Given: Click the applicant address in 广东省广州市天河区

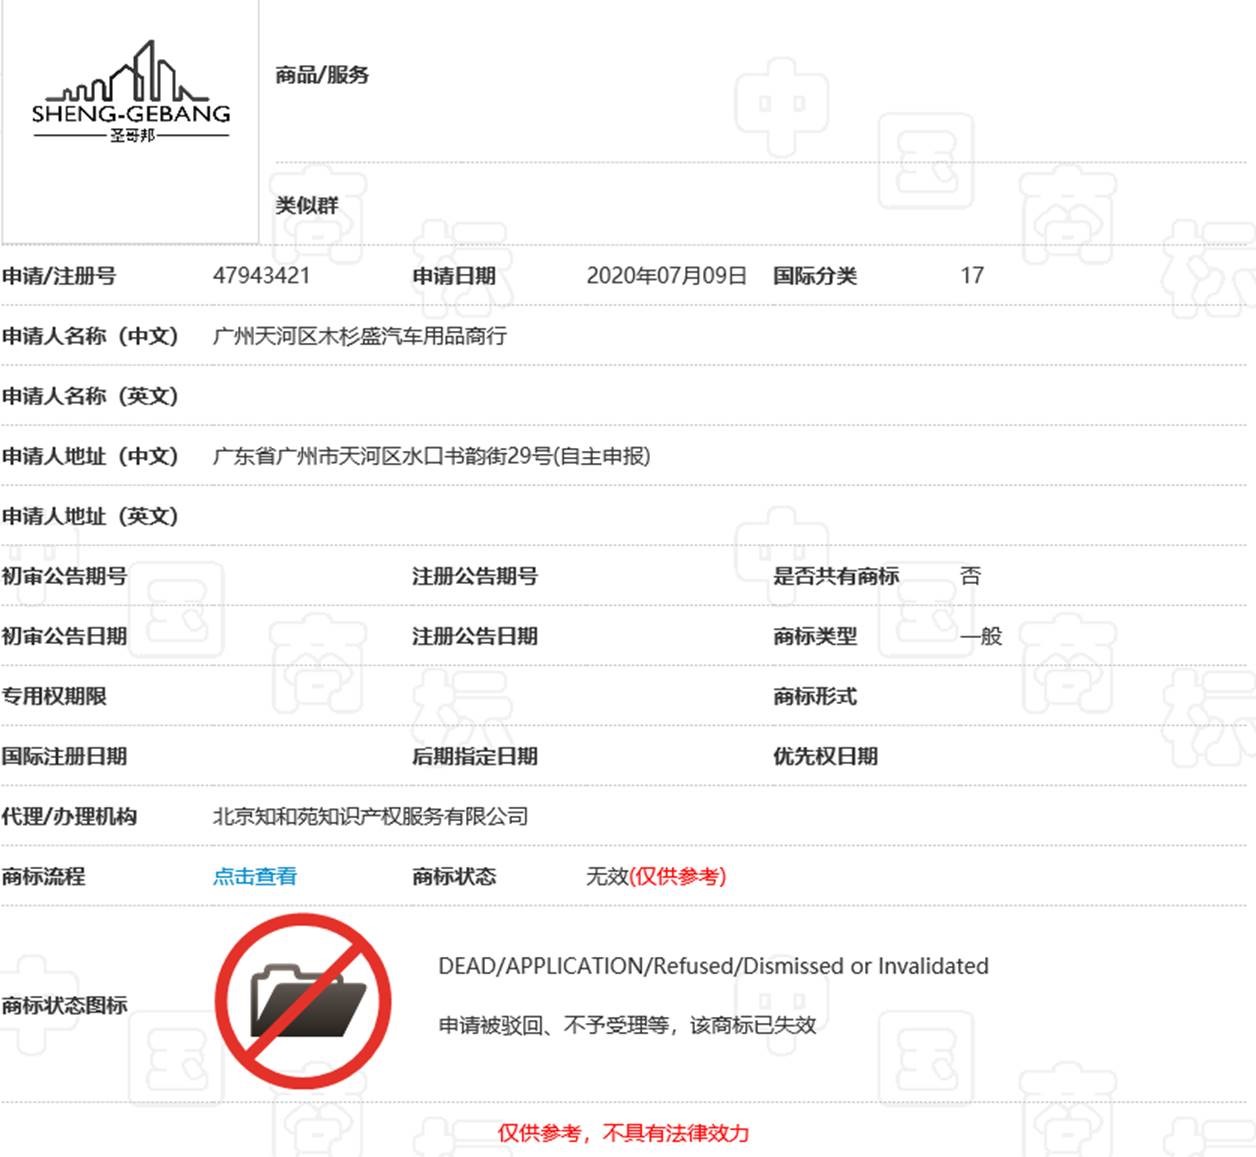Looking at the screenshot, I should pos(431,456).
